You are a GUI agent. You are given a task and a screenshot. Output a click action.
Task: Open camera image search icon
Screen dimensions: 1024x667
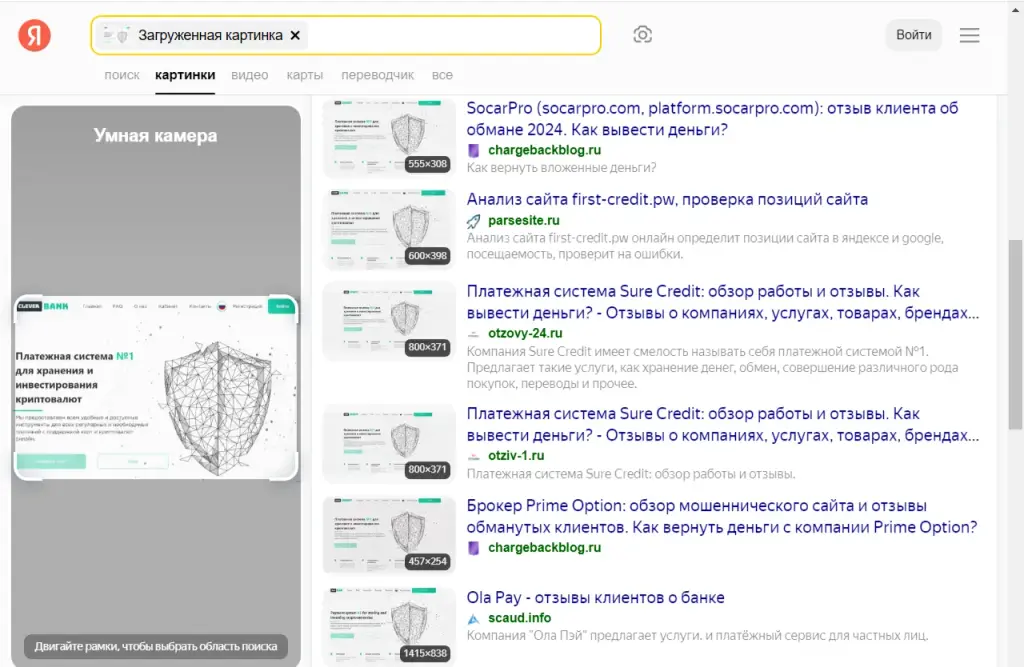point(643,35)
